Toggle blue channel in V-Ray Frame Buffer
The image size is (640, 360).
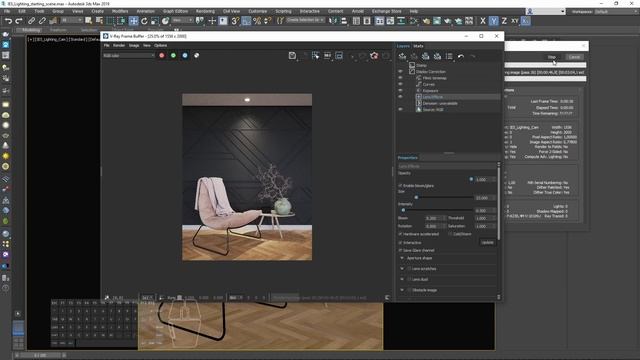point(185,56)
